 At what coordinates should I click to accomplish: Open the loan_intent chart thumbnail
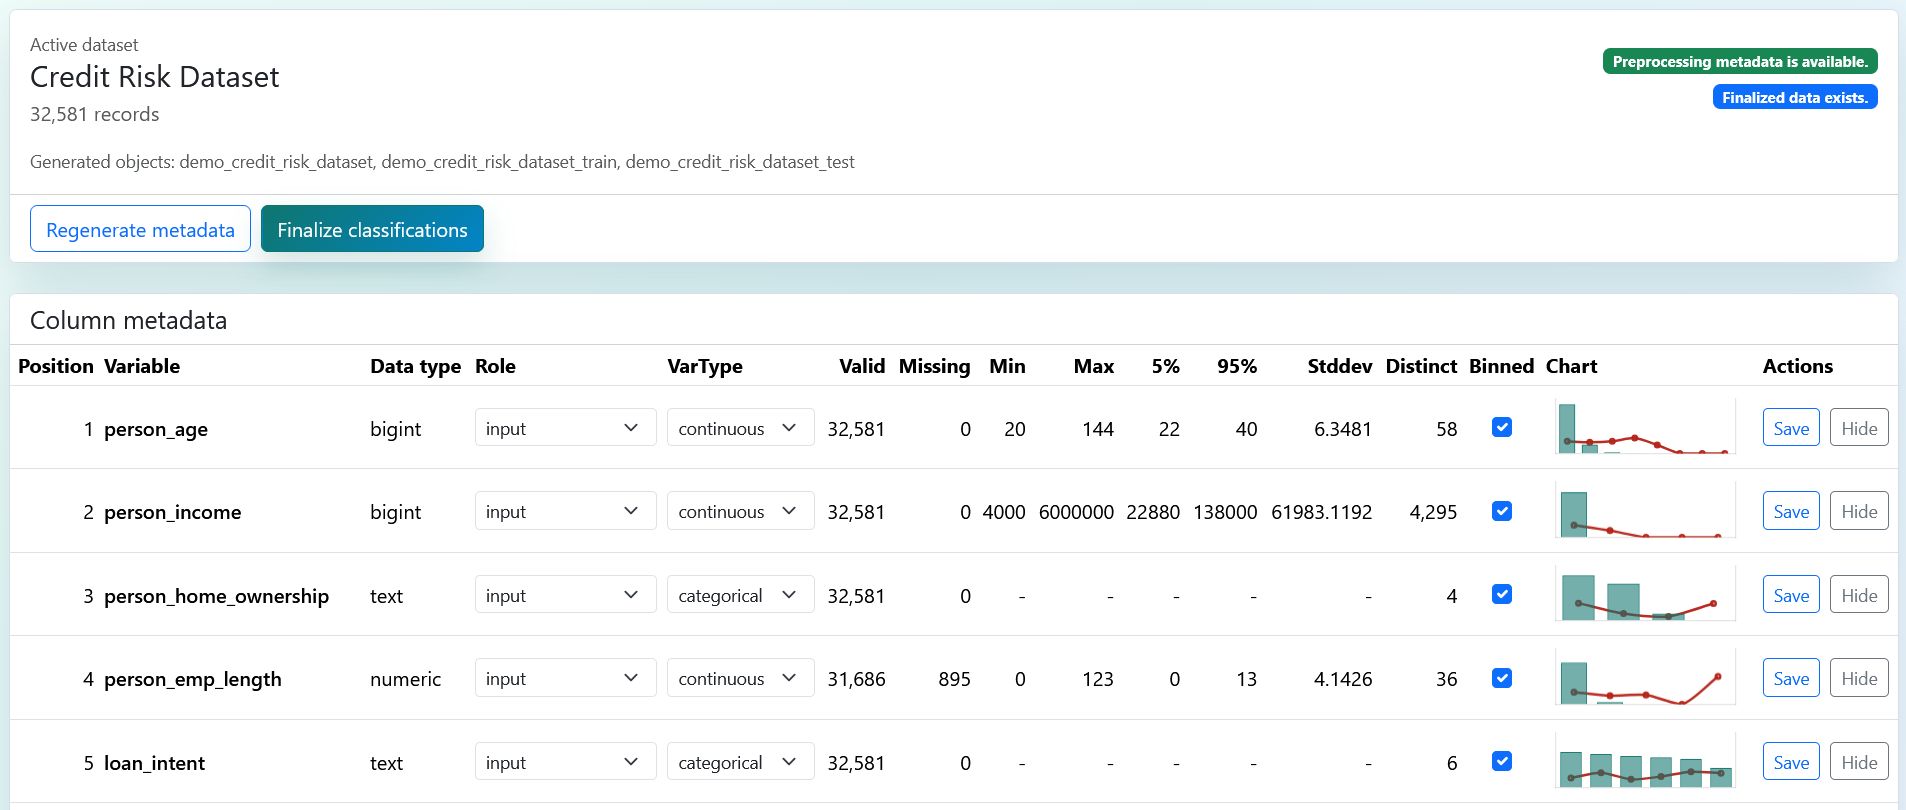1645,761
